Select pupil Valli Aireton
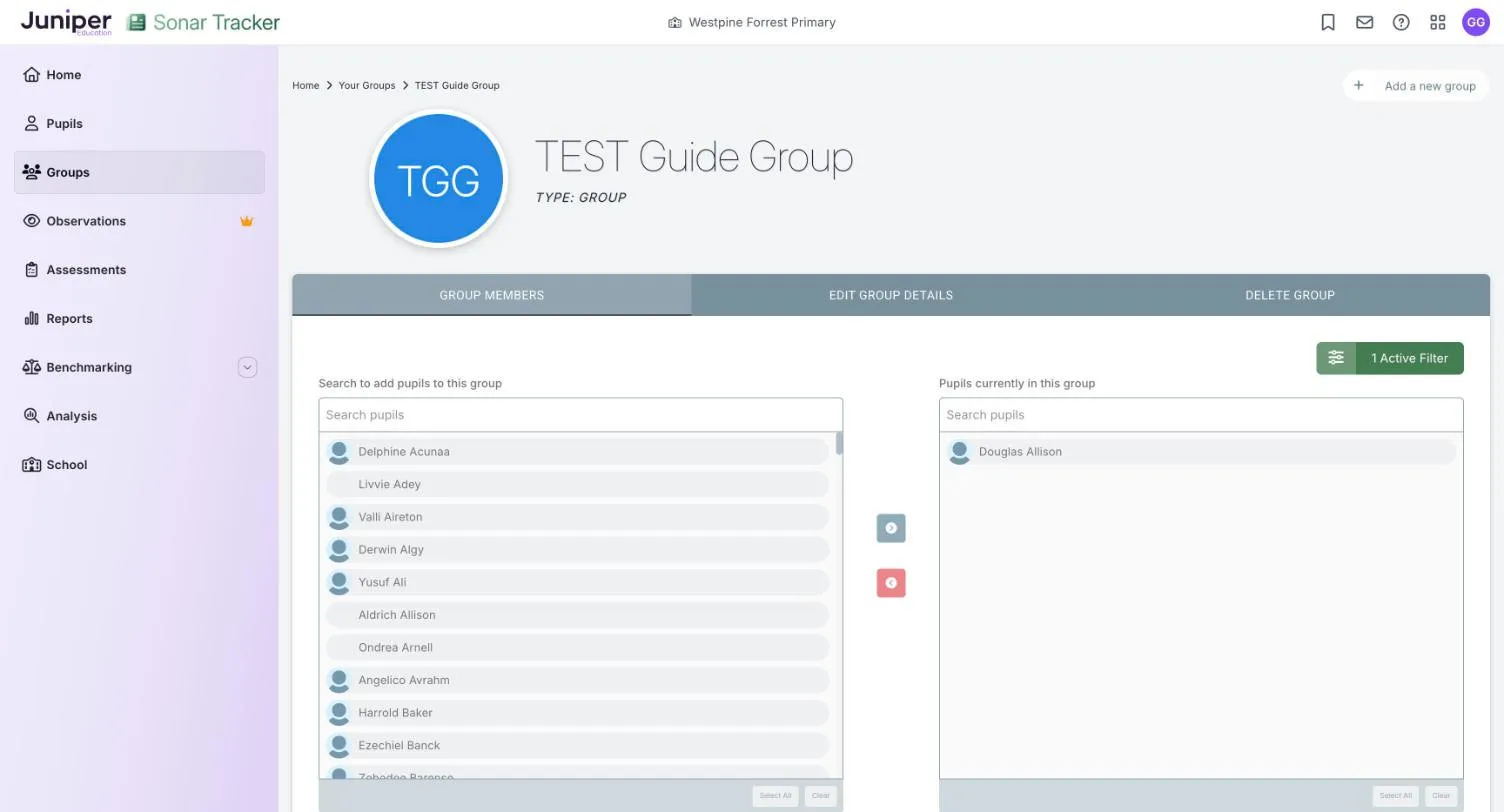The width and height of the screenshot is (1504, 812). [577, 517]
